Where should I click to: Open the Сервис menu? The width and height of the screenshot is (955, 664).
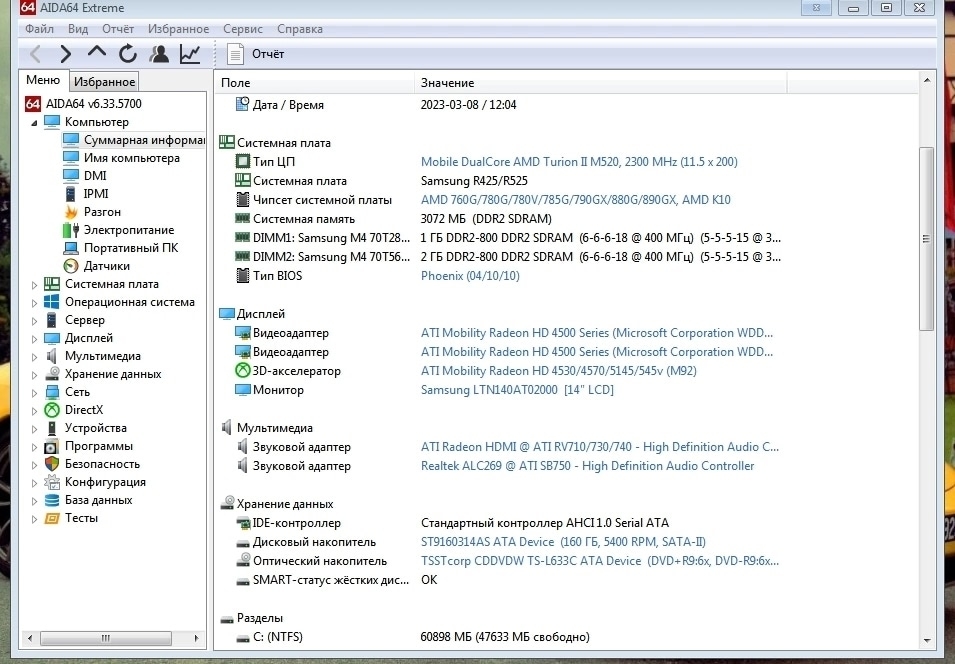click(243, 30)
